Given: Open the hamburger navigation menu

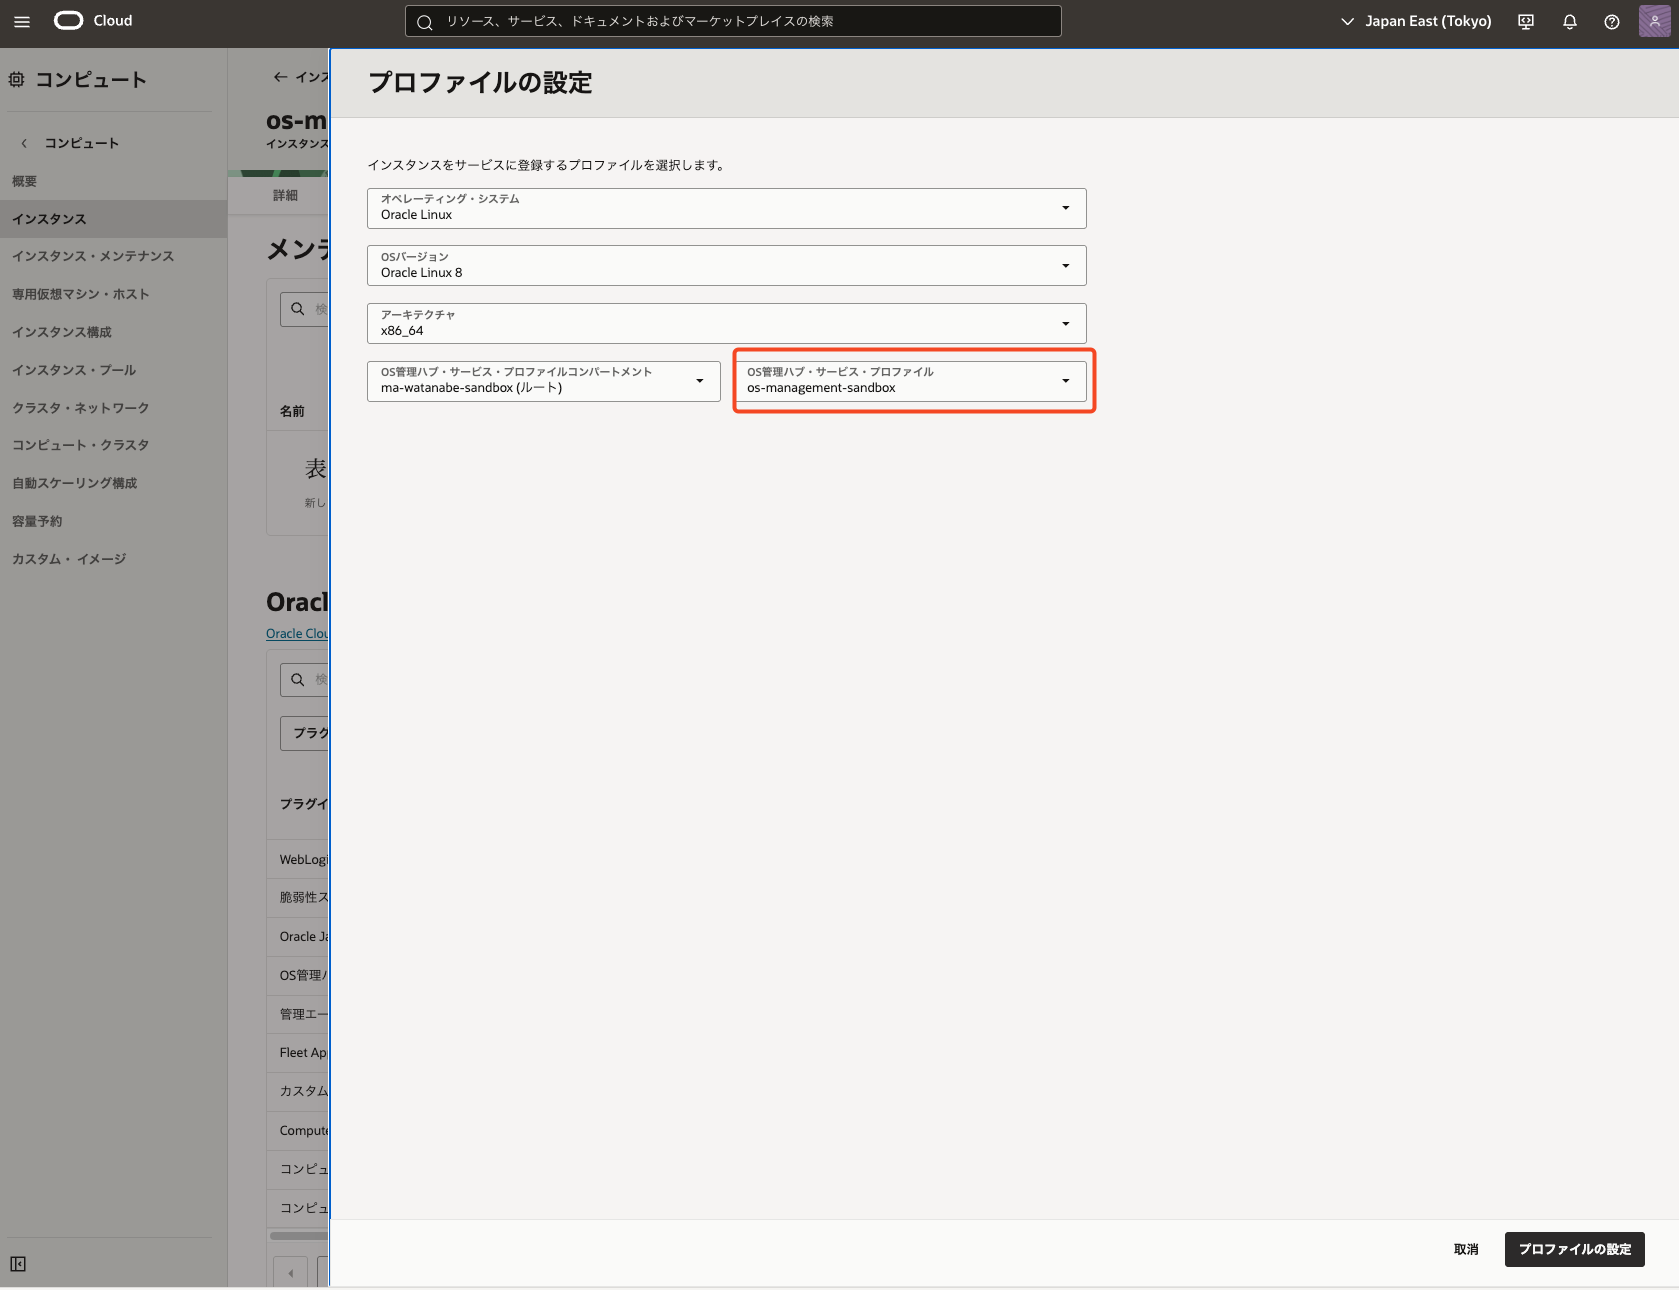Looking at the screenshot, I should tap(22, 21).
